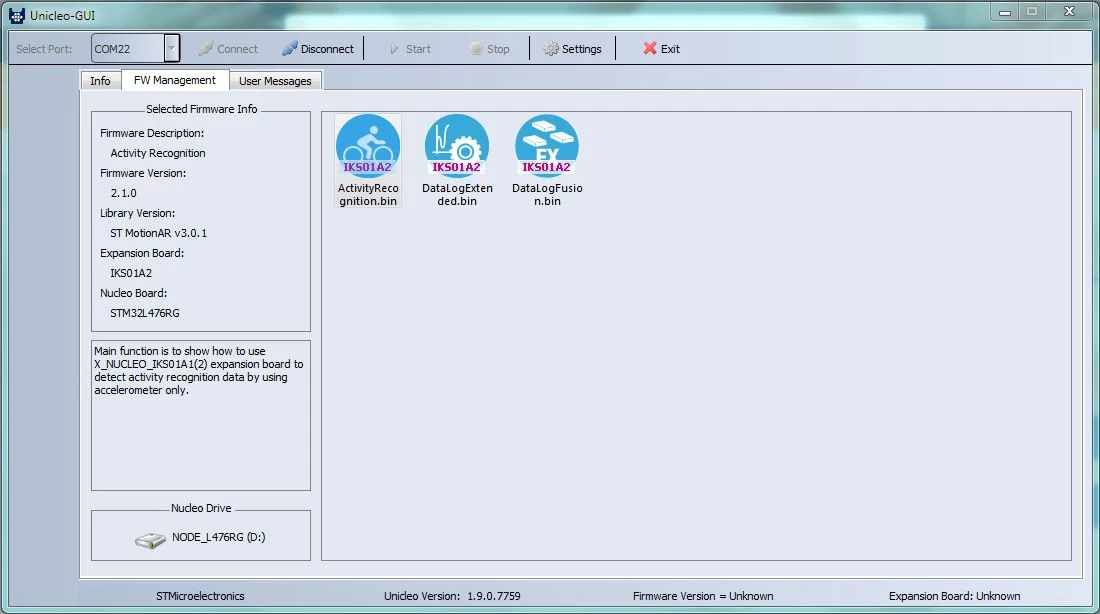
Task: Switch to the Info tab
Action: click(x=100, y=81)
